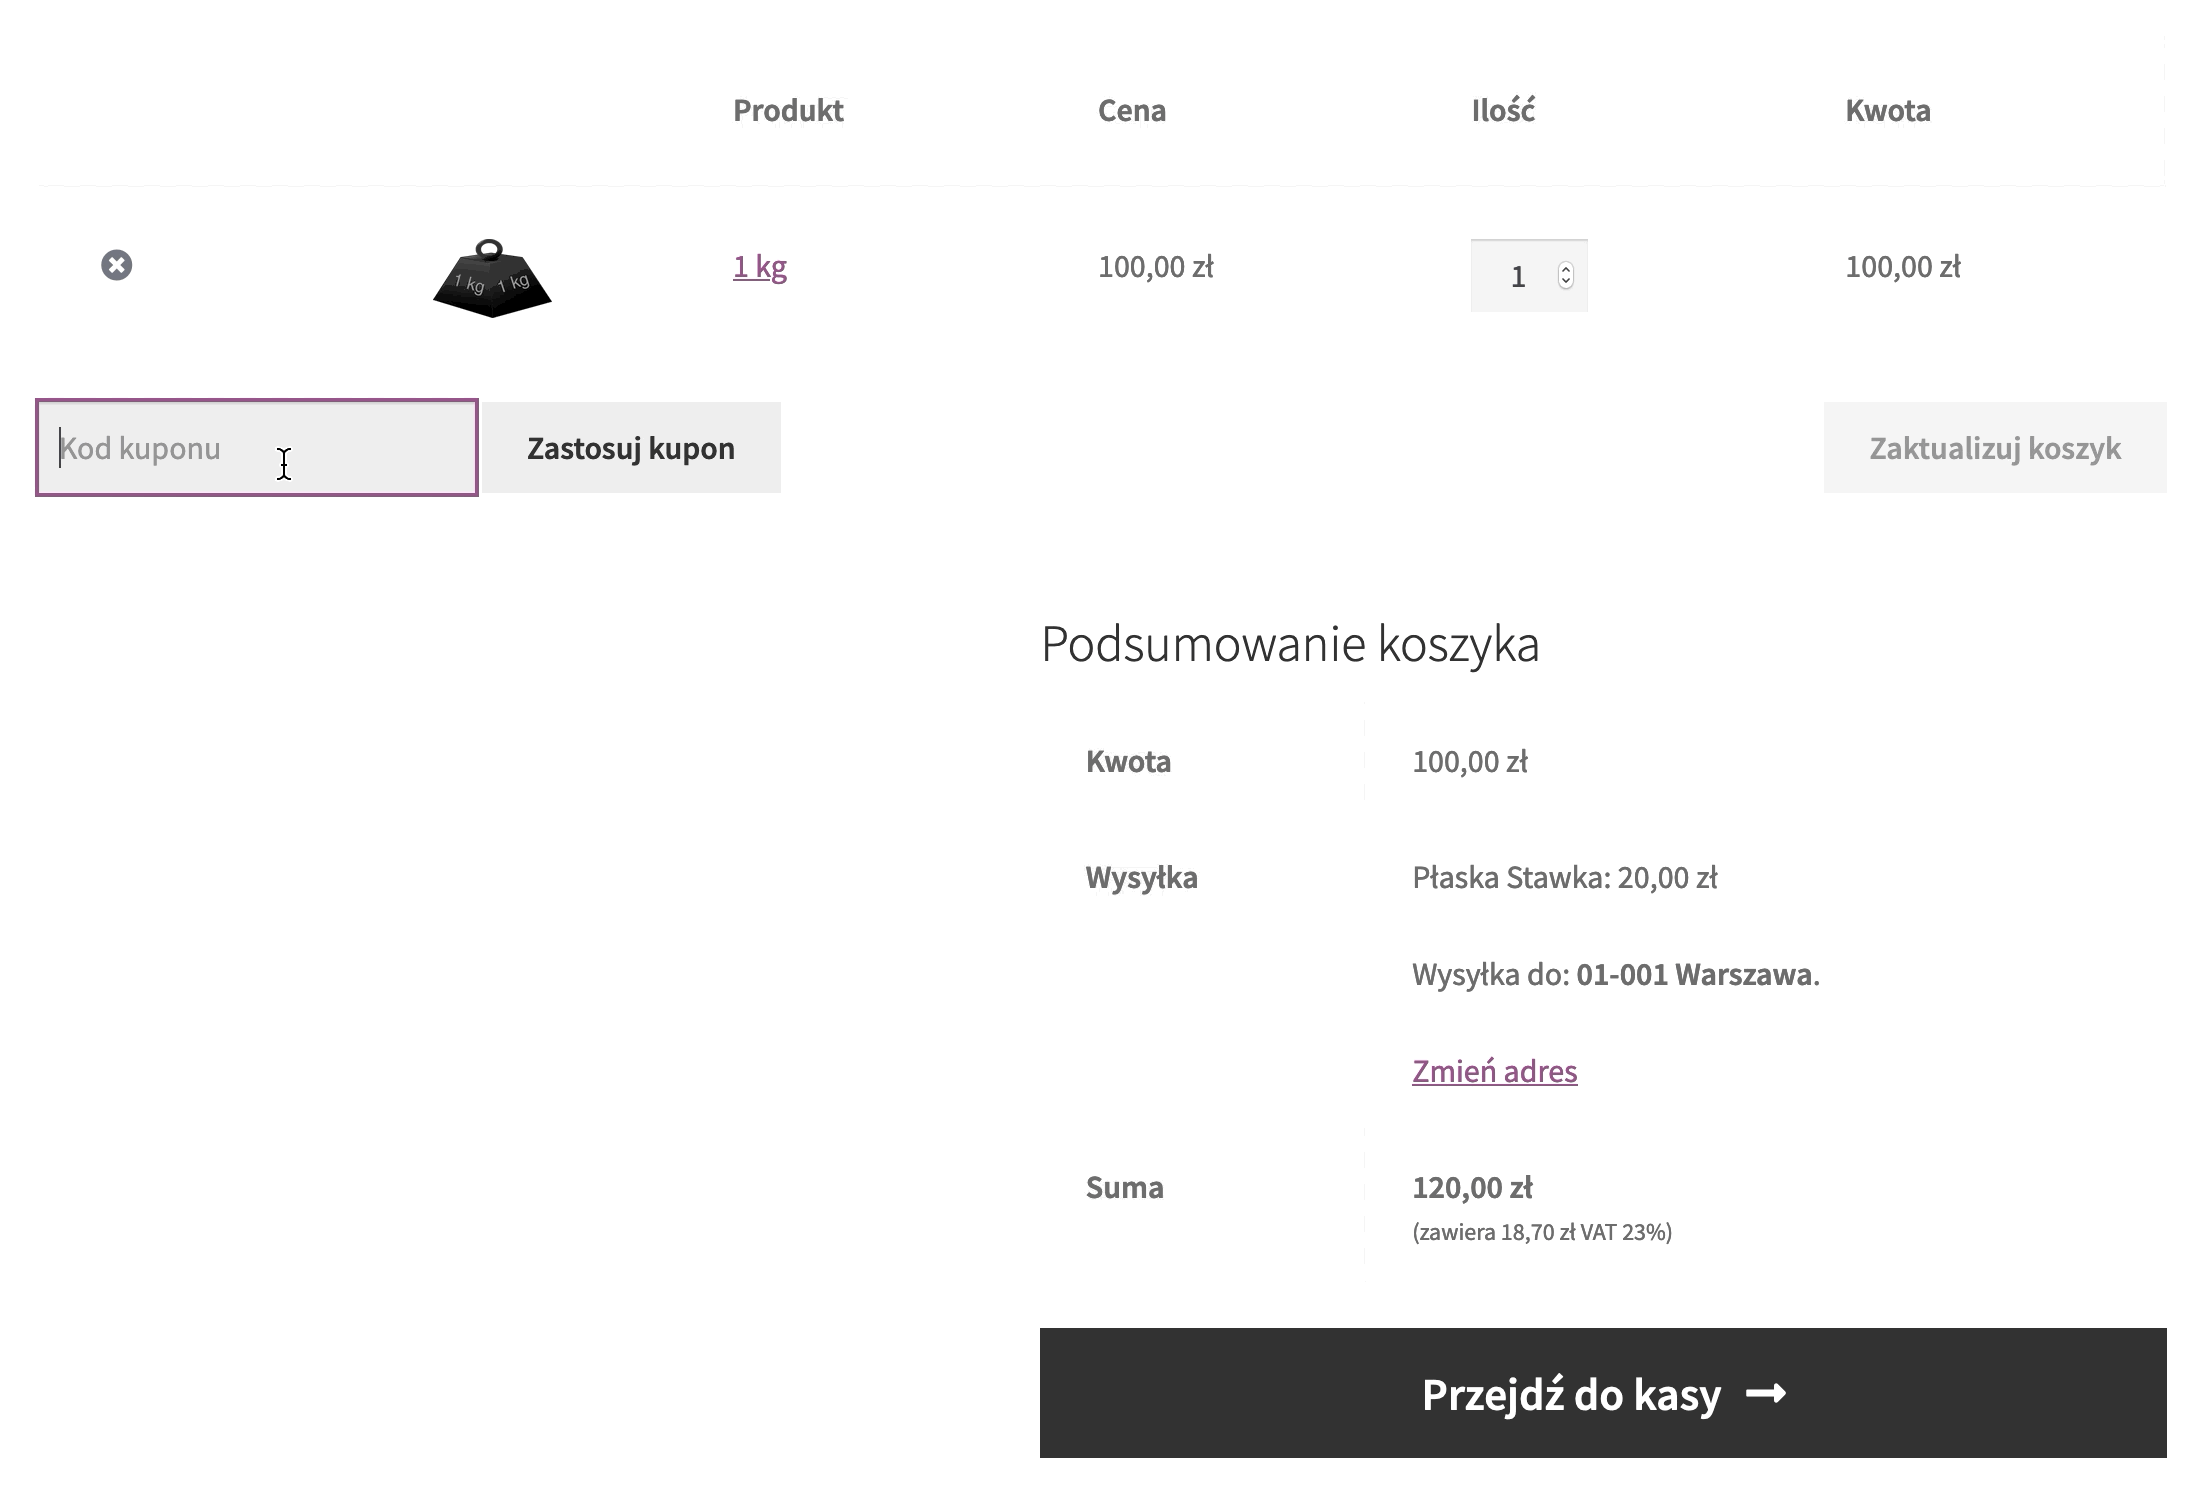Focus the quantity field showing 1
The image size is (2204, 1504).
pyautogui.click(x=1528, y=276)
